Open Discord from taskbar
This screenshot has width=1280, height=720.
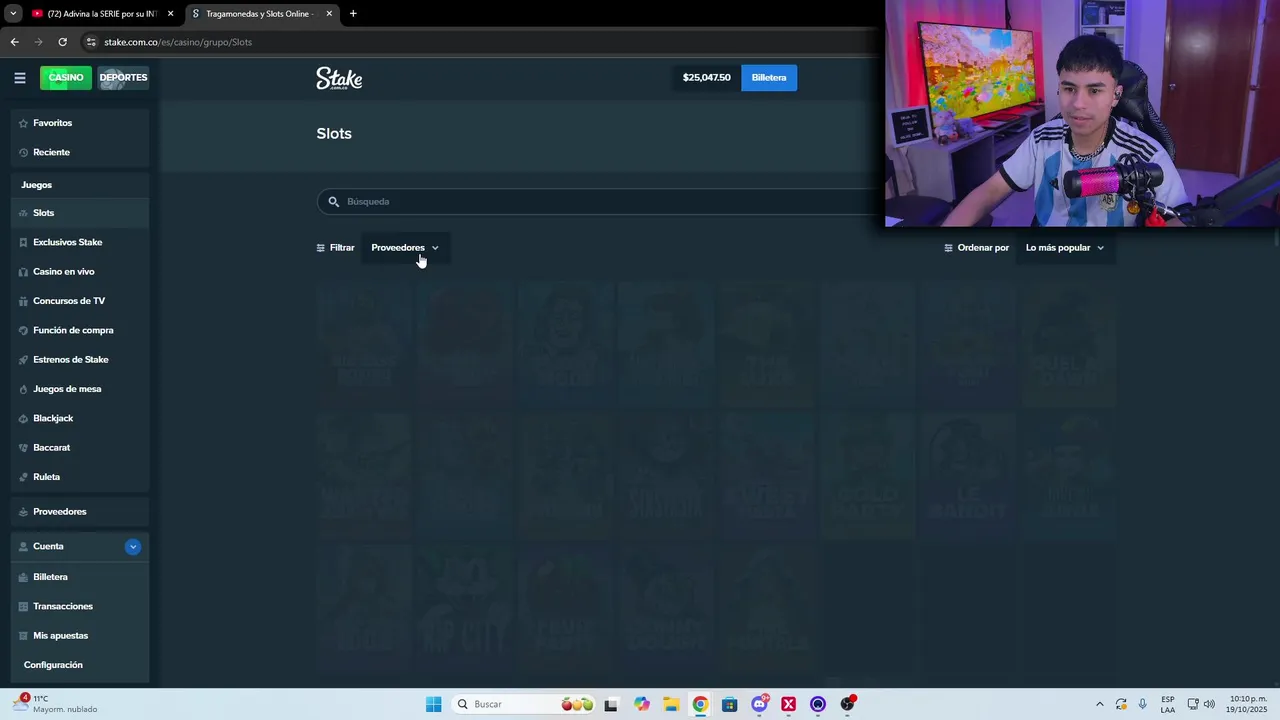(760, 704)
